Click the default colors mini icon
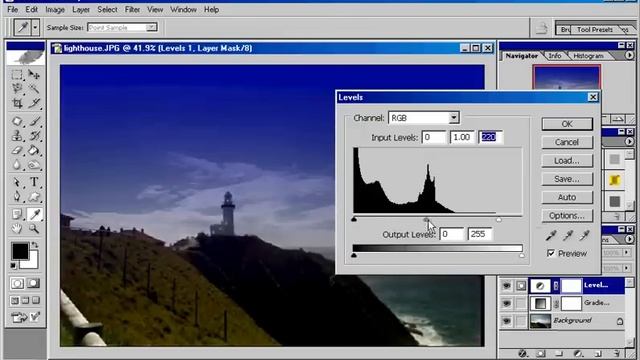This screenshot has width=640, height=360. tap(13, 266)
